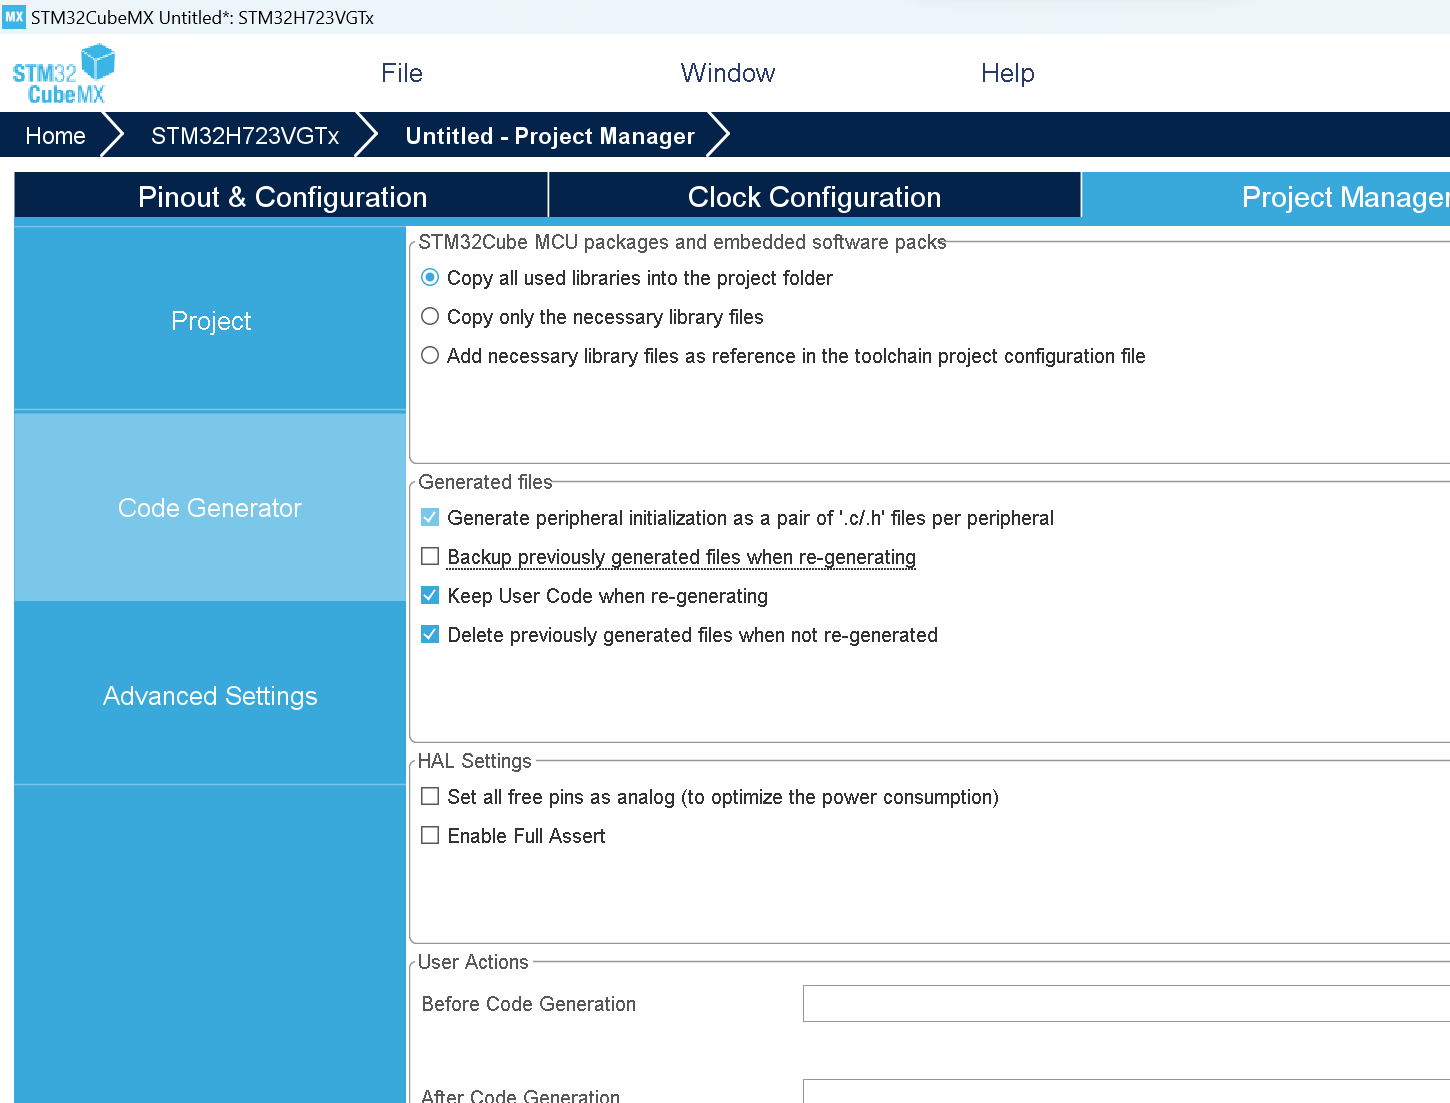Viewport: 1450px width, 1103px height.
Task: Enable Full Assert checkbox
Action: pyautogui.click(x=430, y=835)
